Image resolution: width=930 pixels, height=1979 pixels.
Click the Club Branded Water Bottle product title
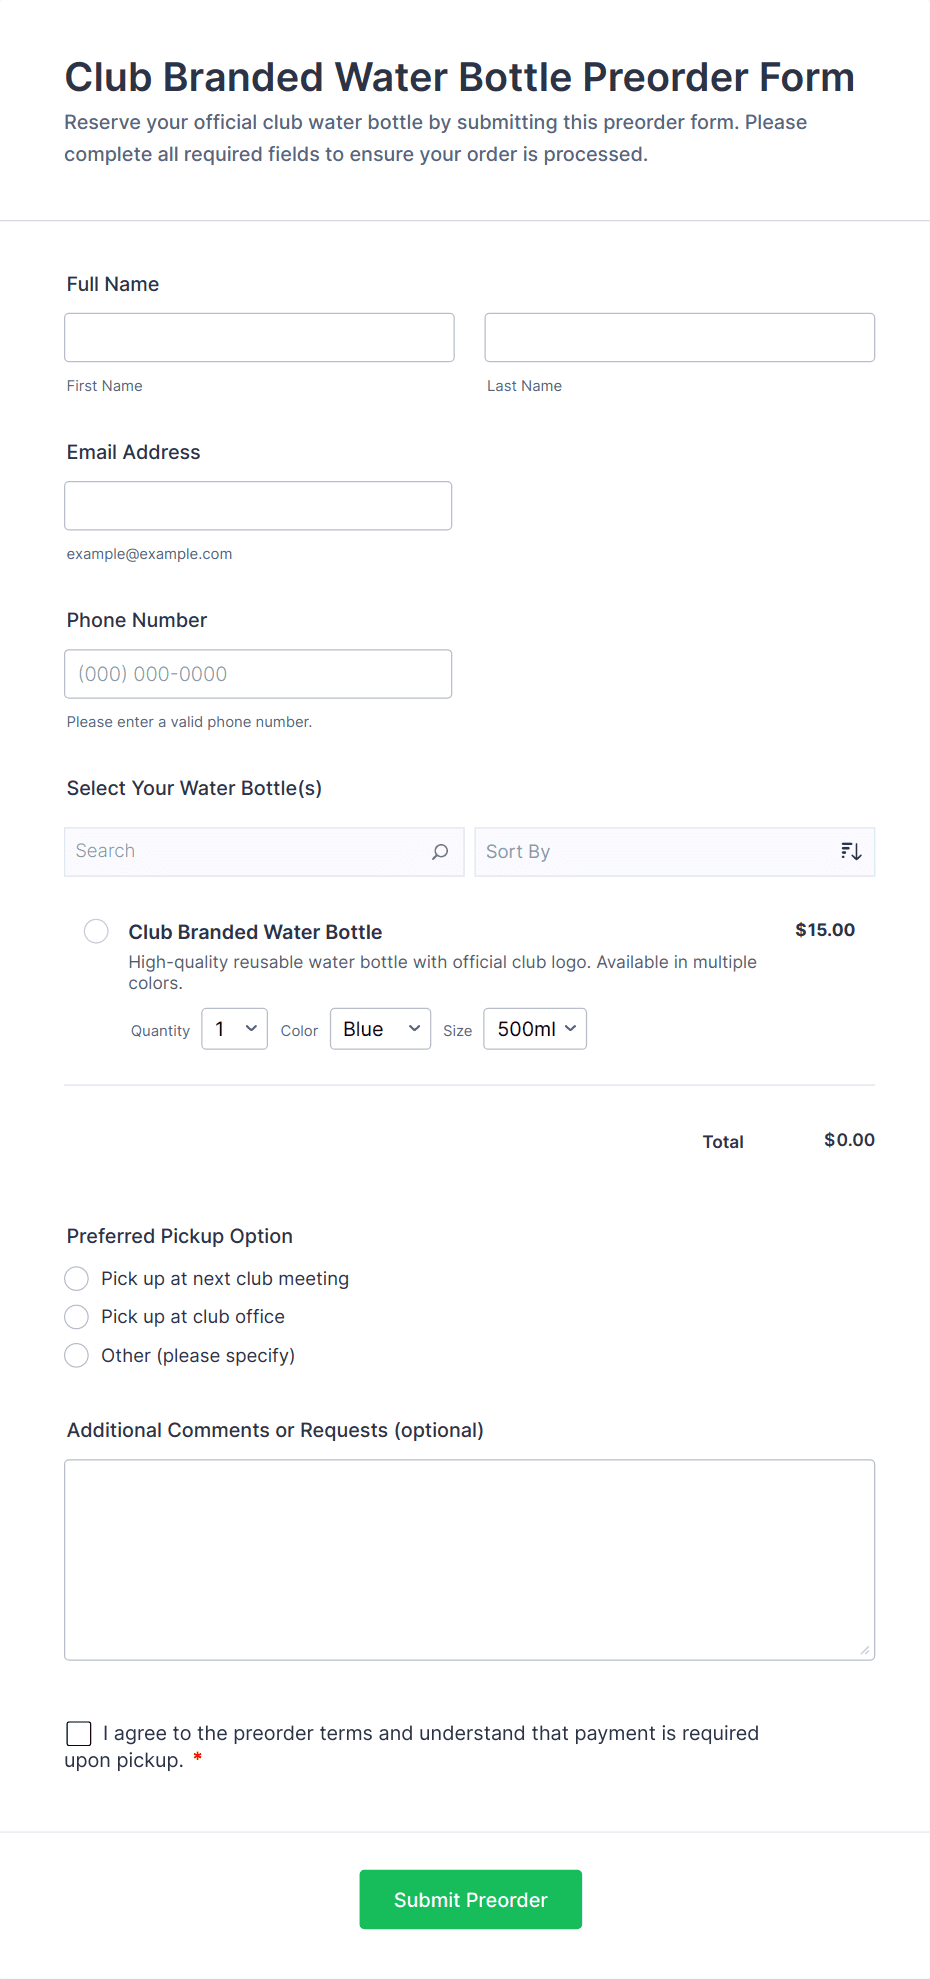pos(255,932)
